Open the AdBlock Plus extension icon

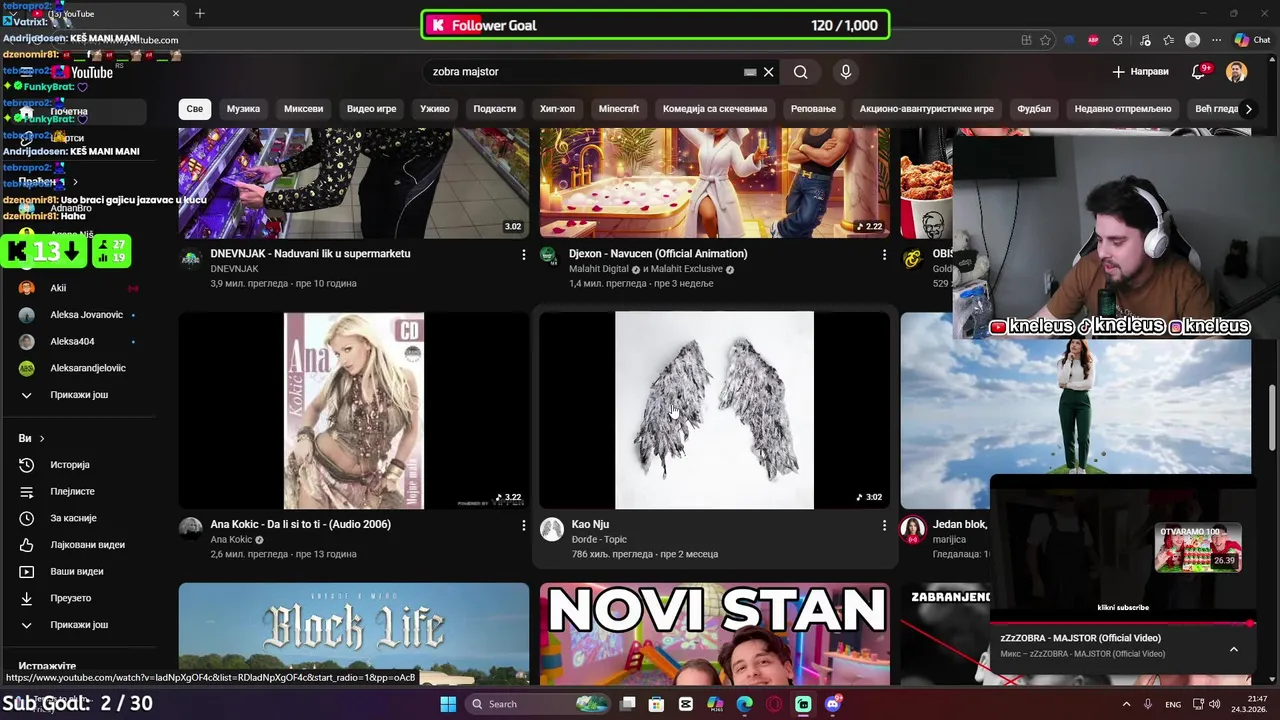[x=1093, y=40]
